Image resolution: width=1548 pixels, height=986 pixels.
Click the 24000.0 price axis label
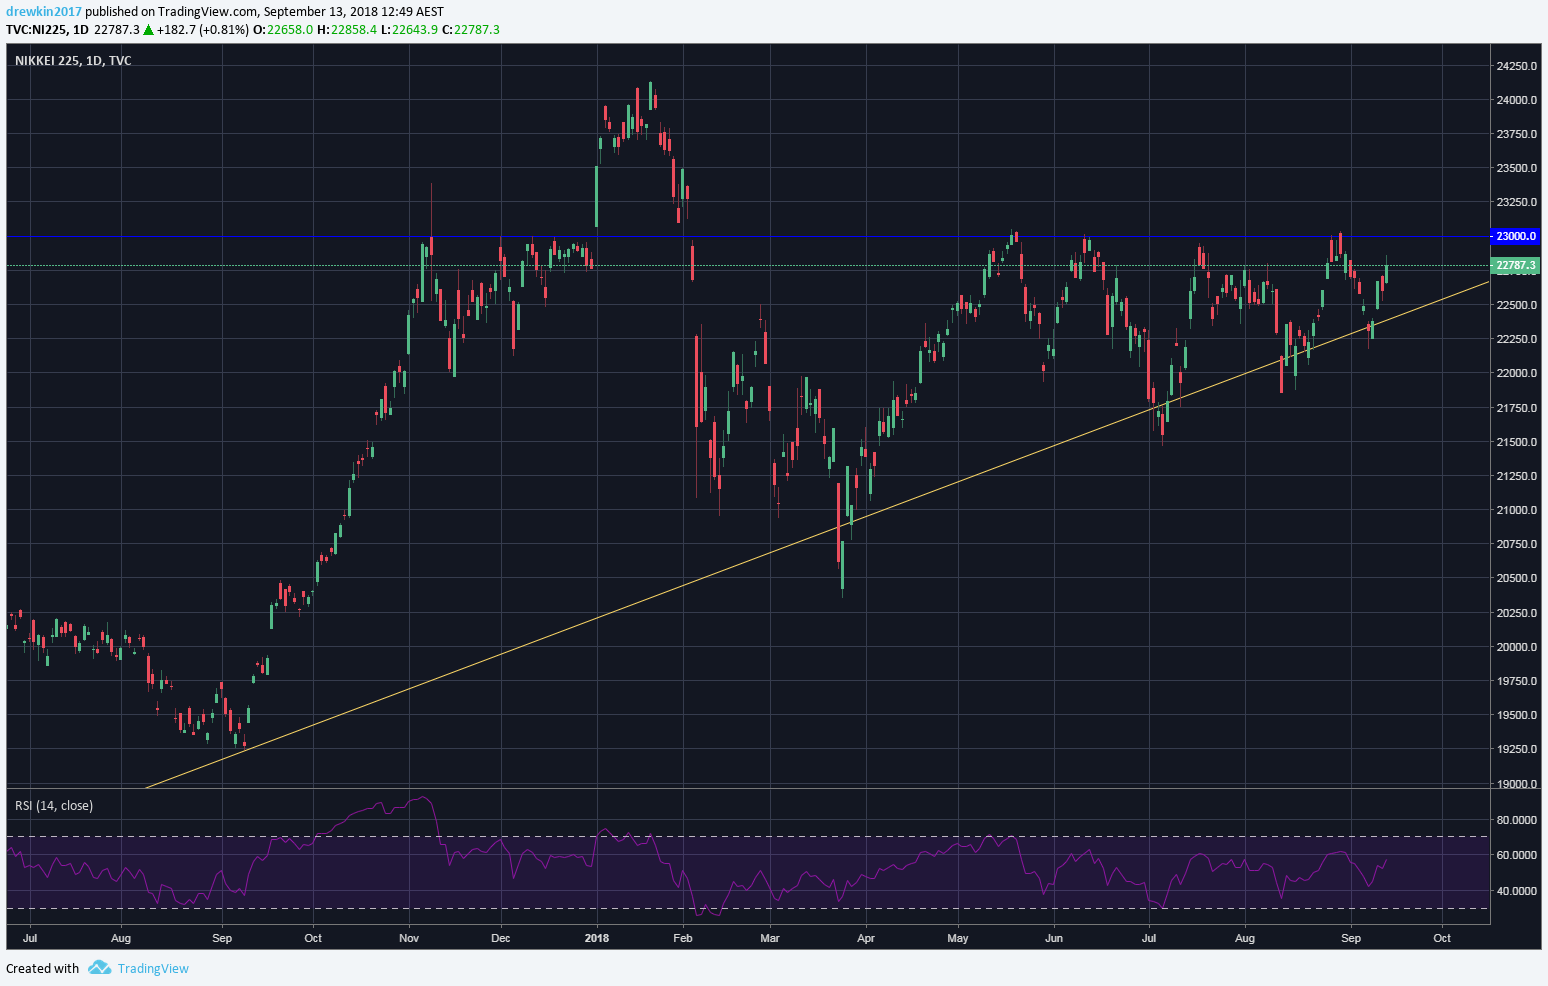click(x=1517, y=100)
